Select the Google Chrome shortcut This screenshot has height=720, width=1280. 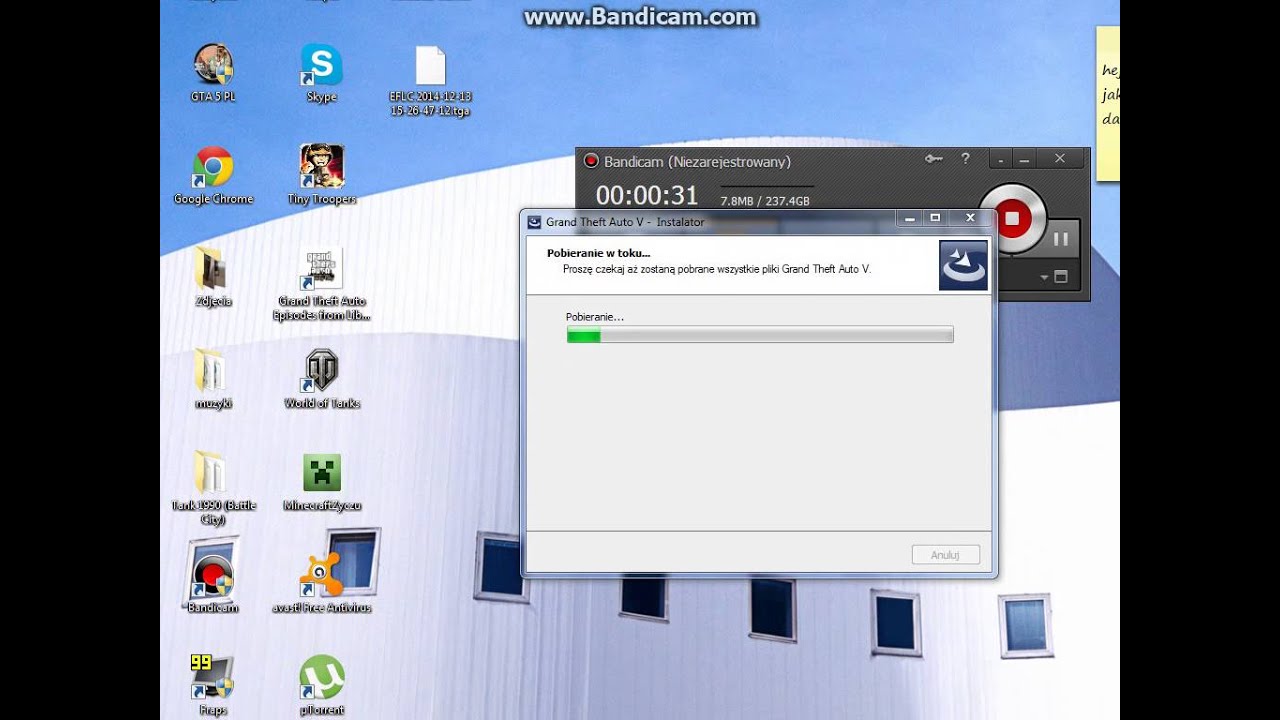click(213, 175)
